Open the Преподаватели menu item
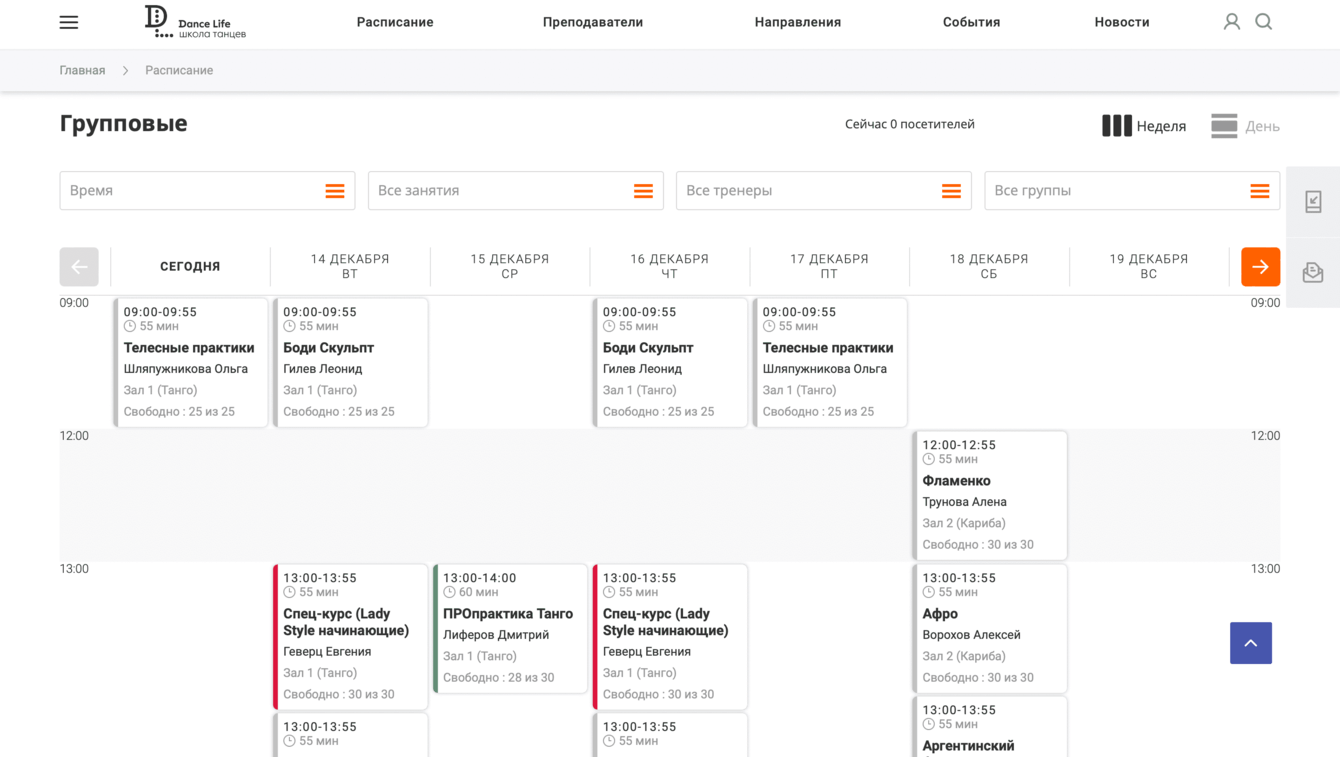This screenshot has width=1340, height=757. (x=593, y=22)
